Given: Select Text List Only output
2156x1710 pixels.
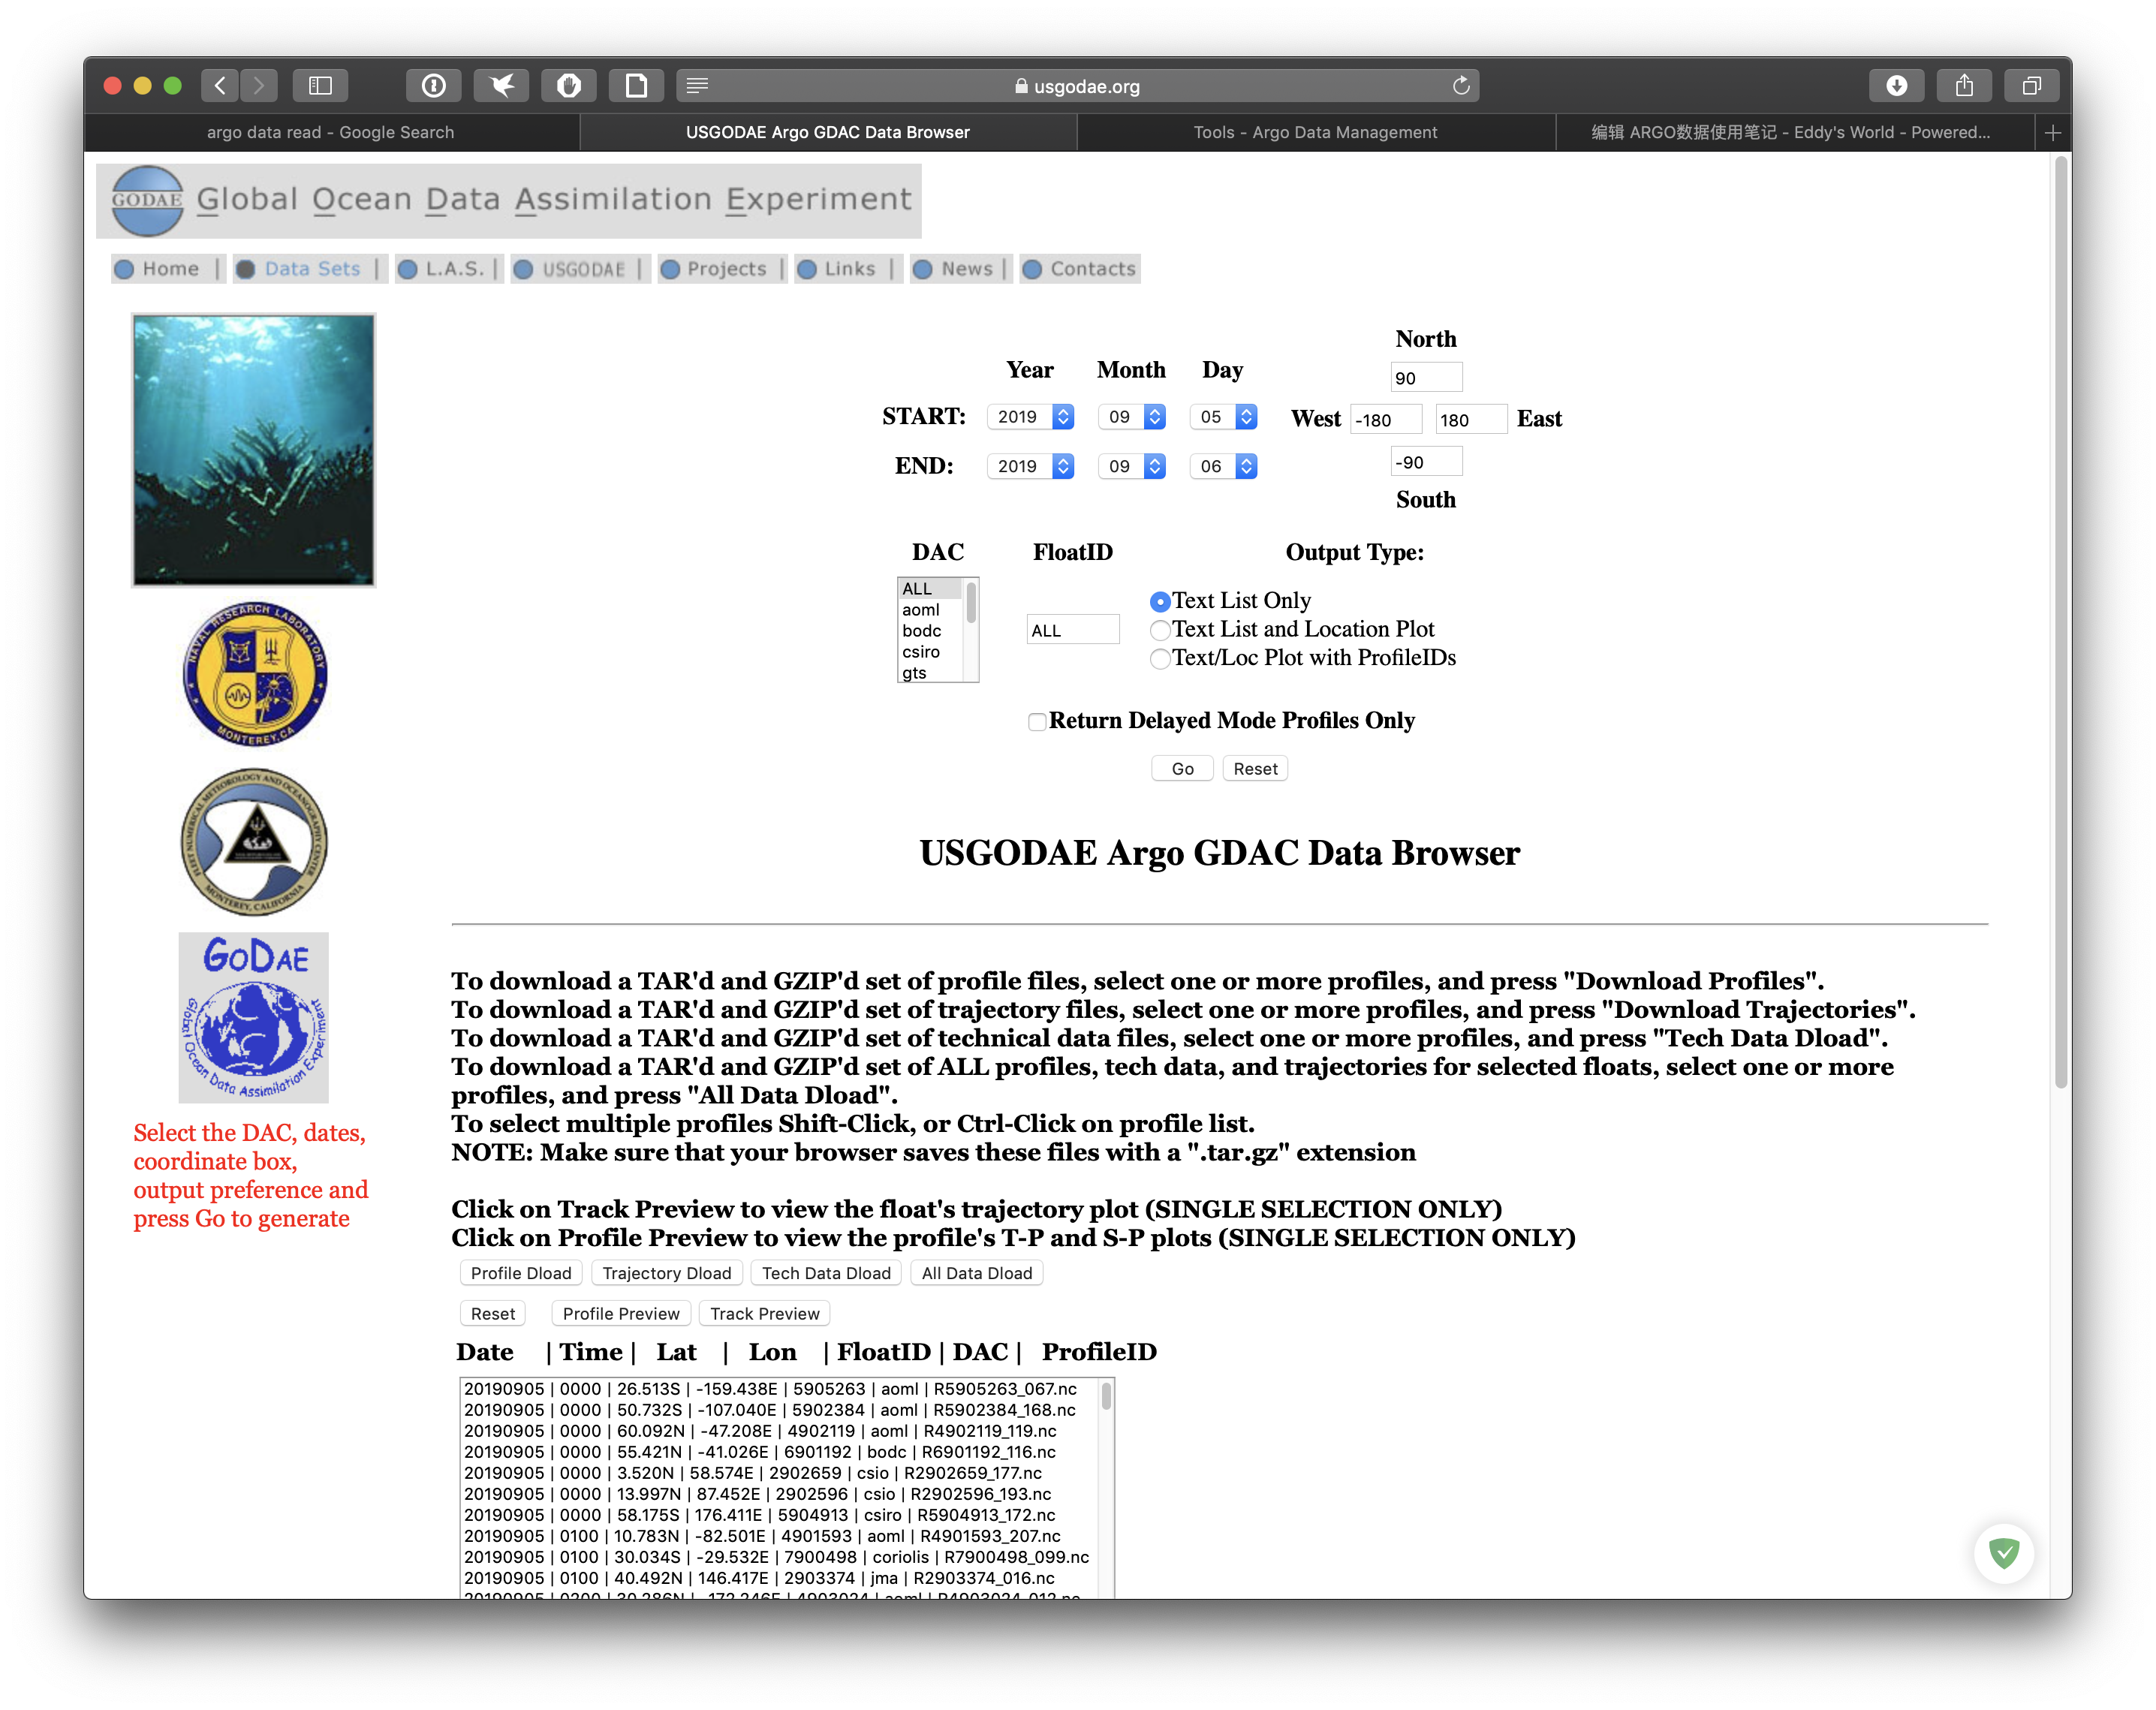Looking at the screenshot, I should coord(1160,601).
